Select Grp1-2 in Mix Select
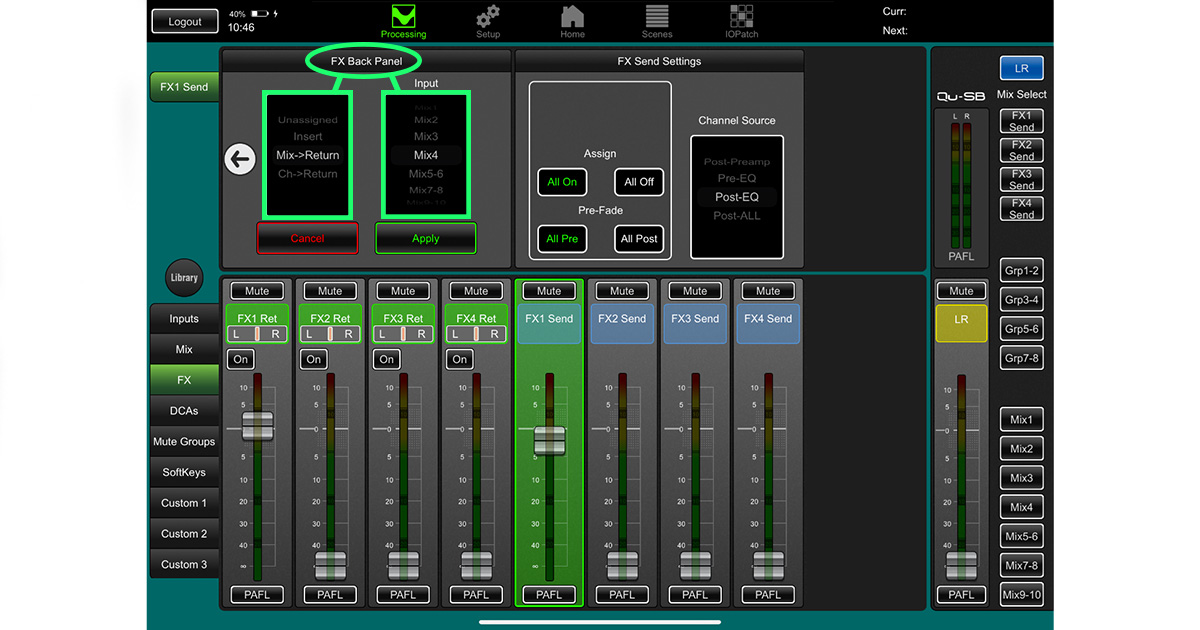1200x630 pixels. [x=1021, y=271]
